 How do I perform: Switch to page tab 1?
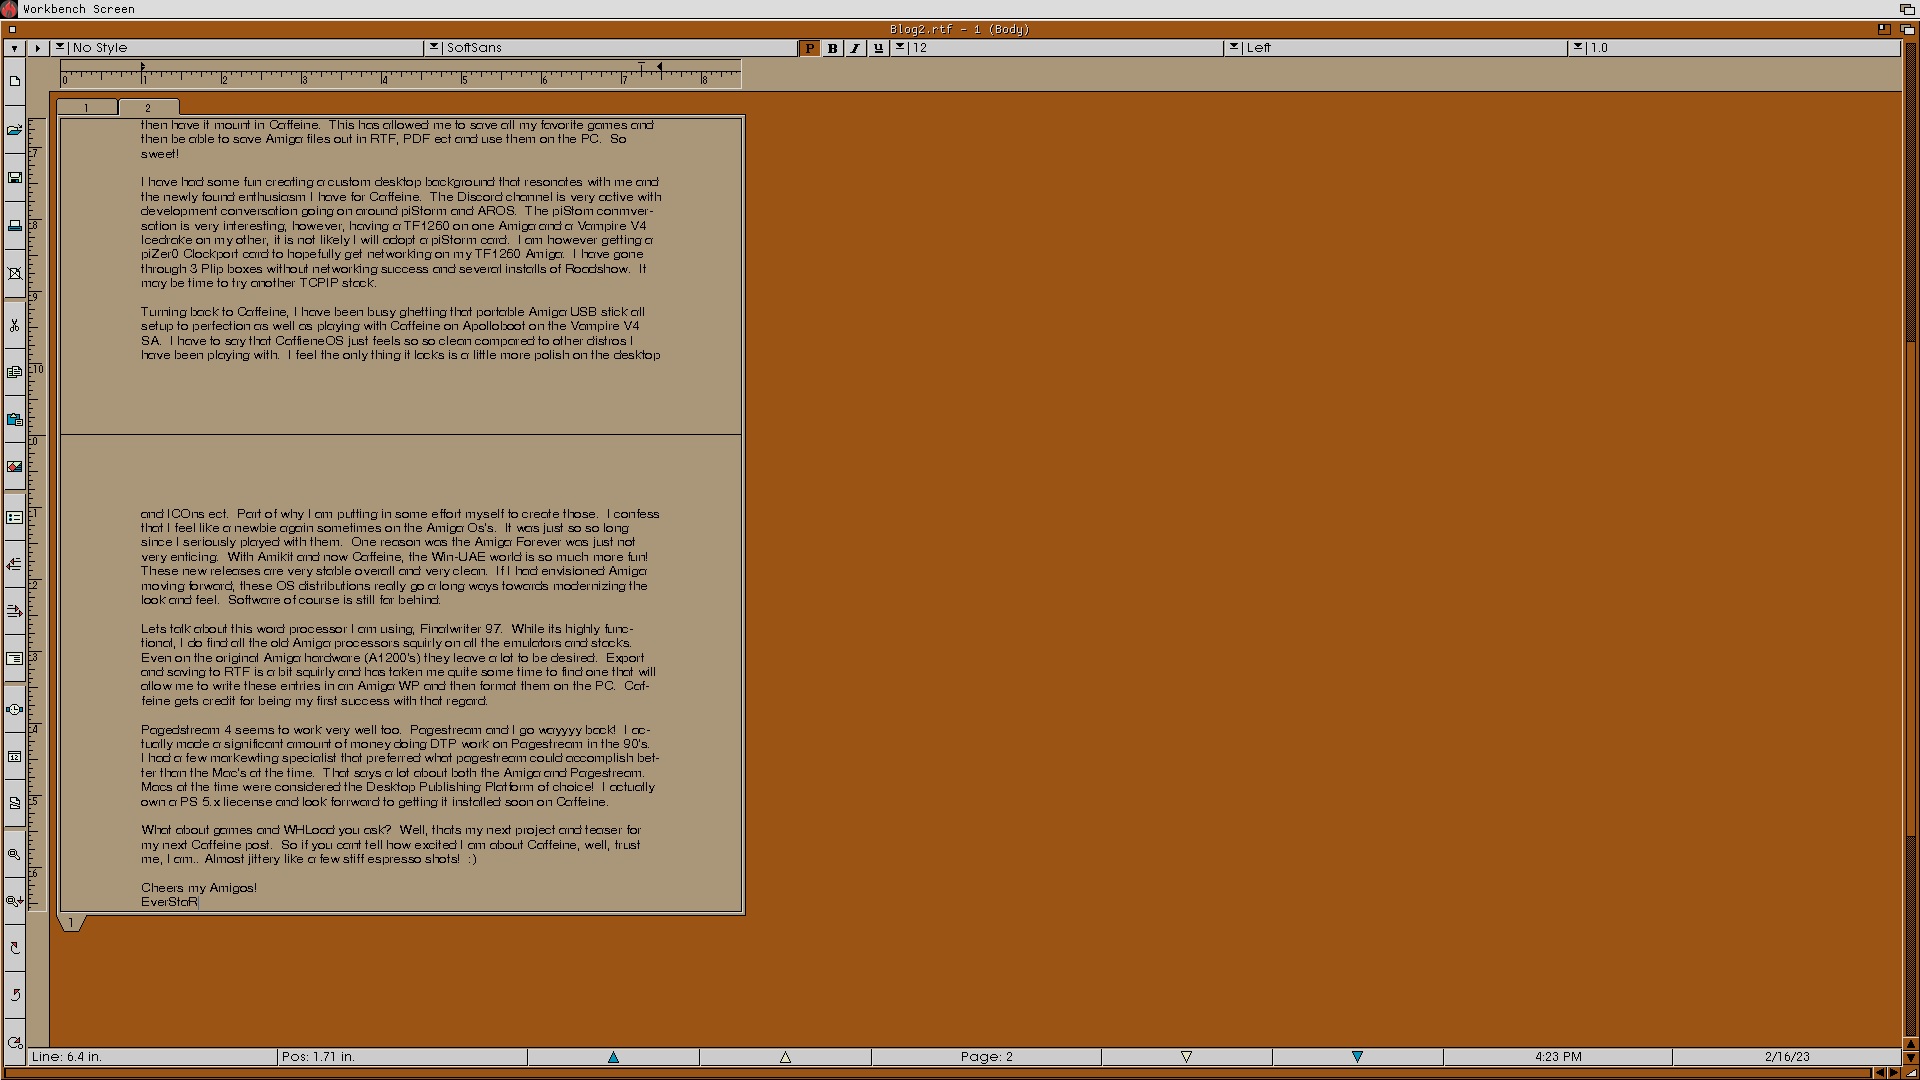tap(87, 107)
